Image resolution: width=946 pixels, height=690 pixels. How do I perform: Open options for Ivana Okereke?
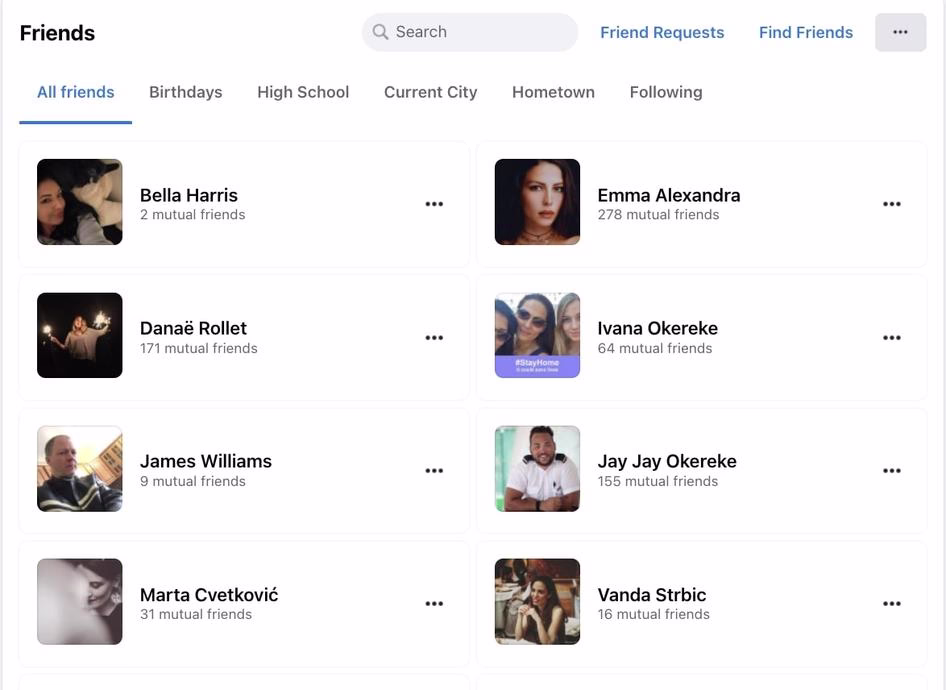891,337
